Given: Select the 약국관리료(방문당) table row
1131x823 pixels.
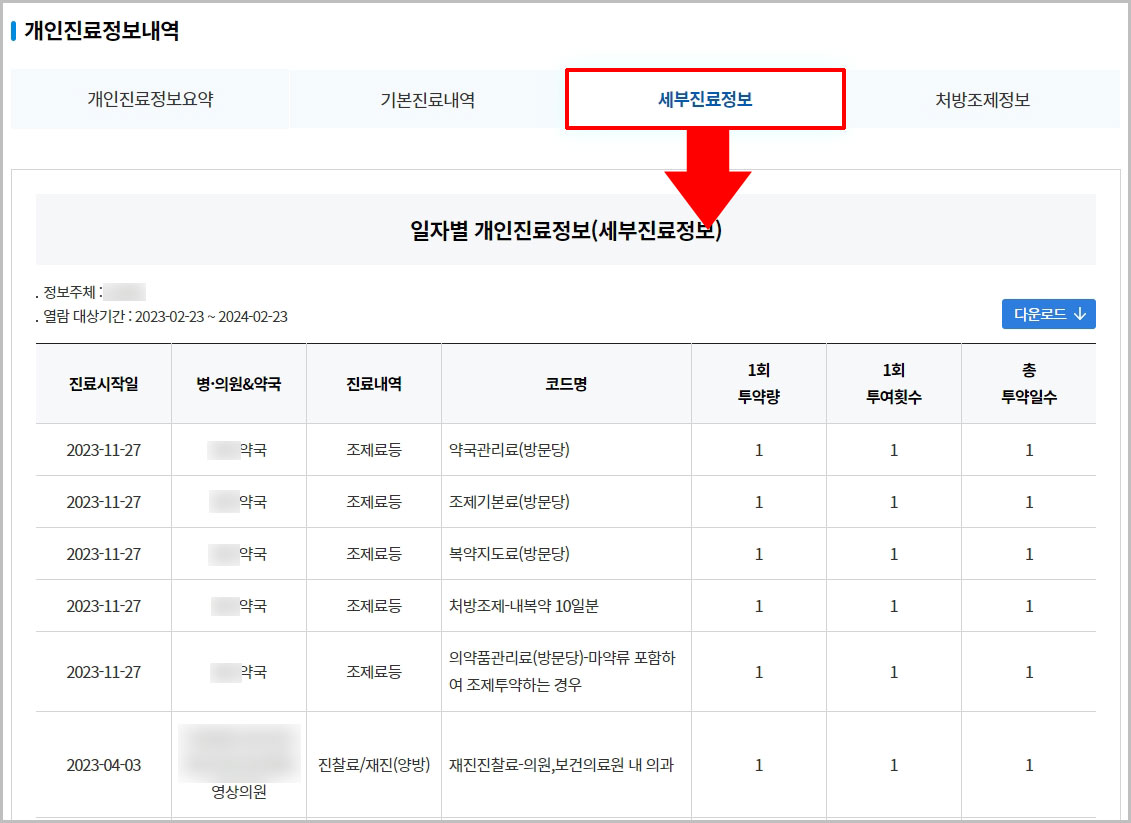Looking at the screenshot, I should click(x=566, y=449).
